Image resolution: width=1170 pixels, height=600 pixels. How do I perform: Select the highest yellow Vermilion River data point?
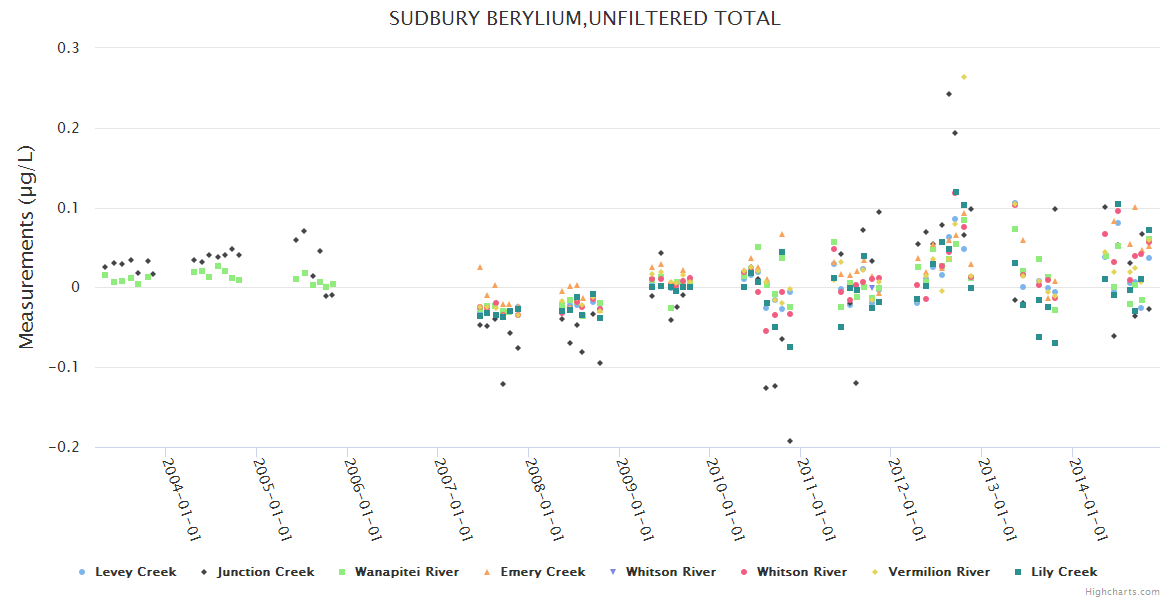964,77
